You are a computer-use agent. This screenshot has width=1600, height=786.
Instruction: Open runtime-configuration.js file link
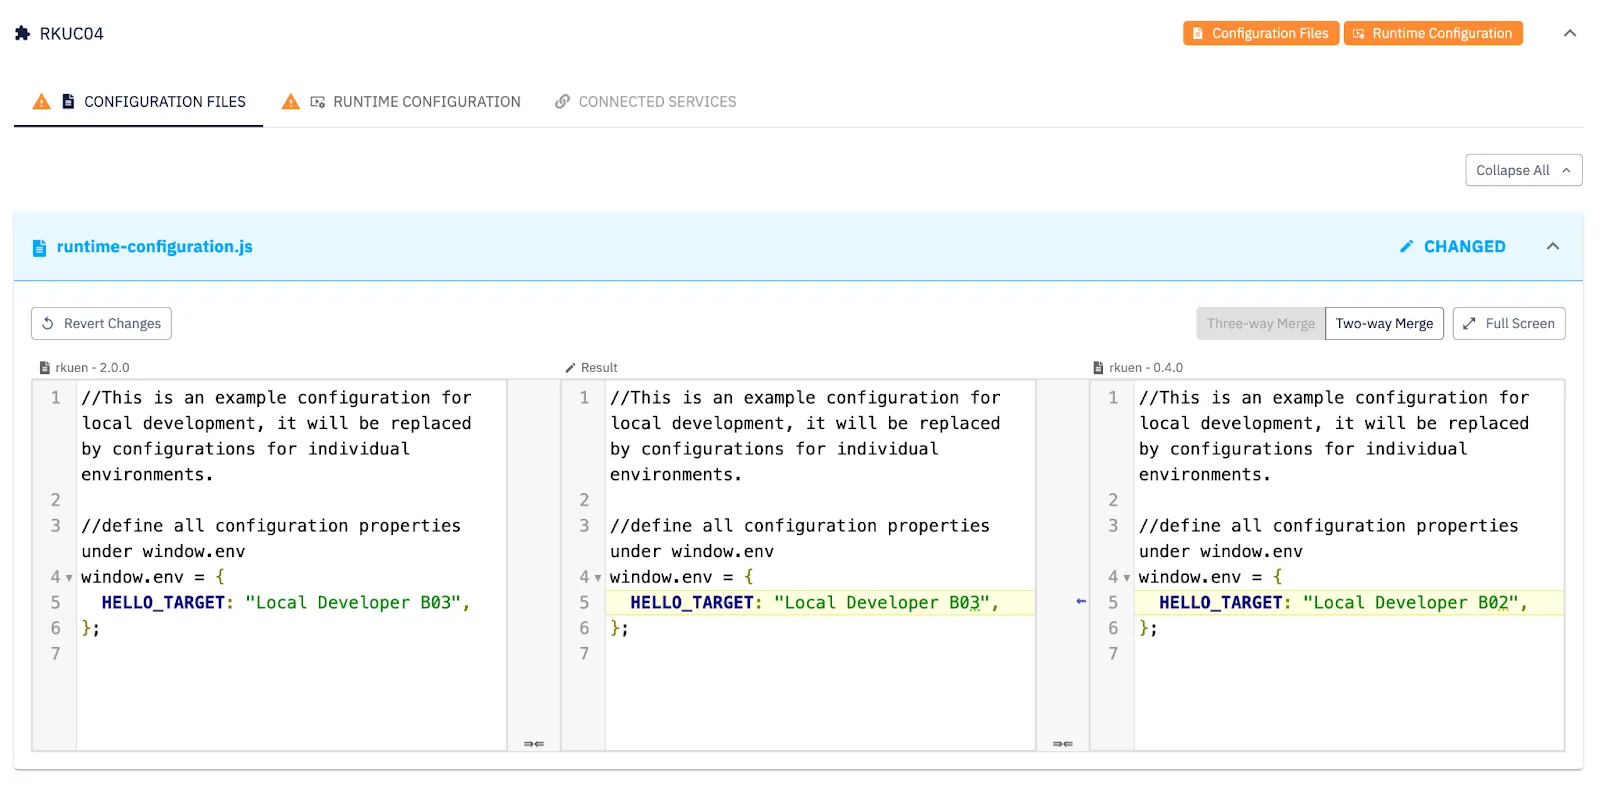(x=154, y=246)
